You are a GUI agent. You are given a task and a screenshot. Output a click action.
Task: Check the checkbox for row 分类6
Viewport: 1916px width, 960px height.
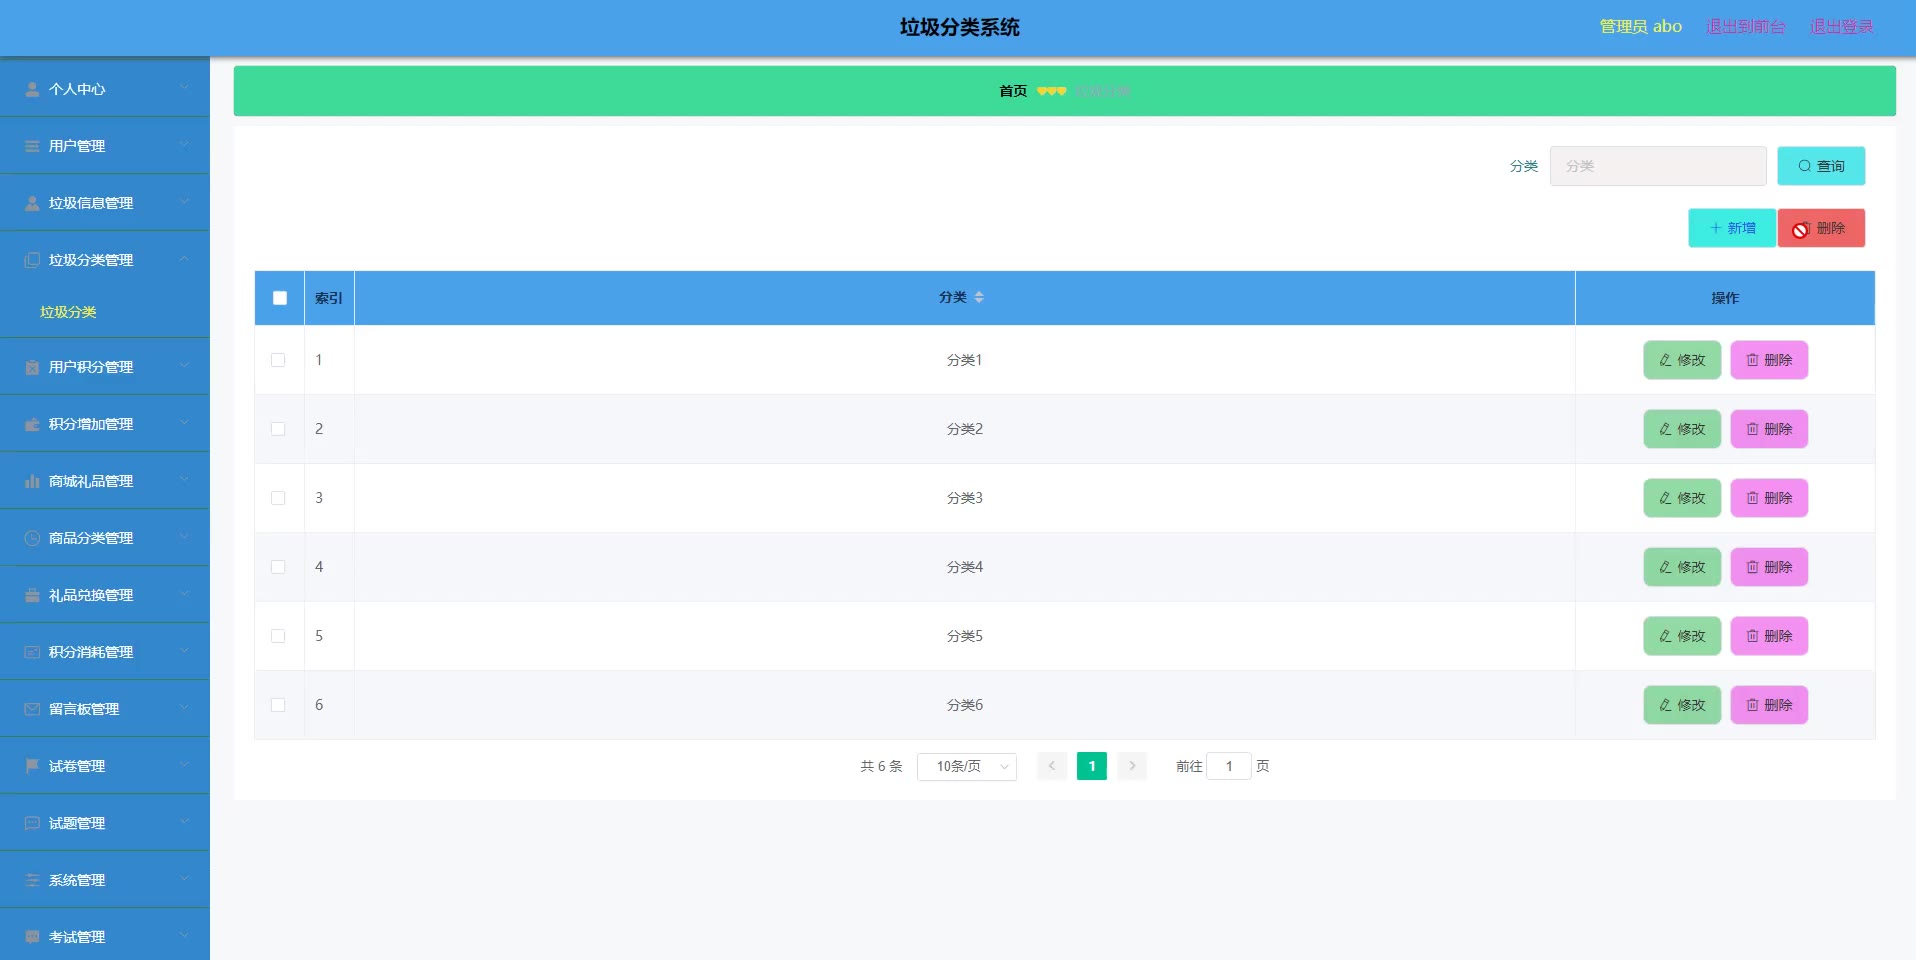coord(278,705)
